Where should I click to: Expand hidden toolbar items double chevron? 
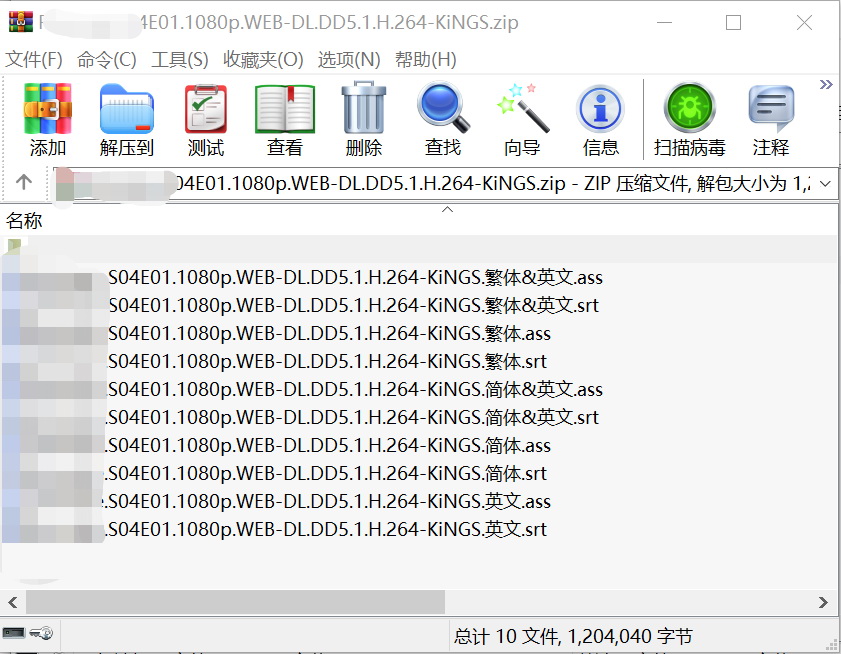point(826,84)
